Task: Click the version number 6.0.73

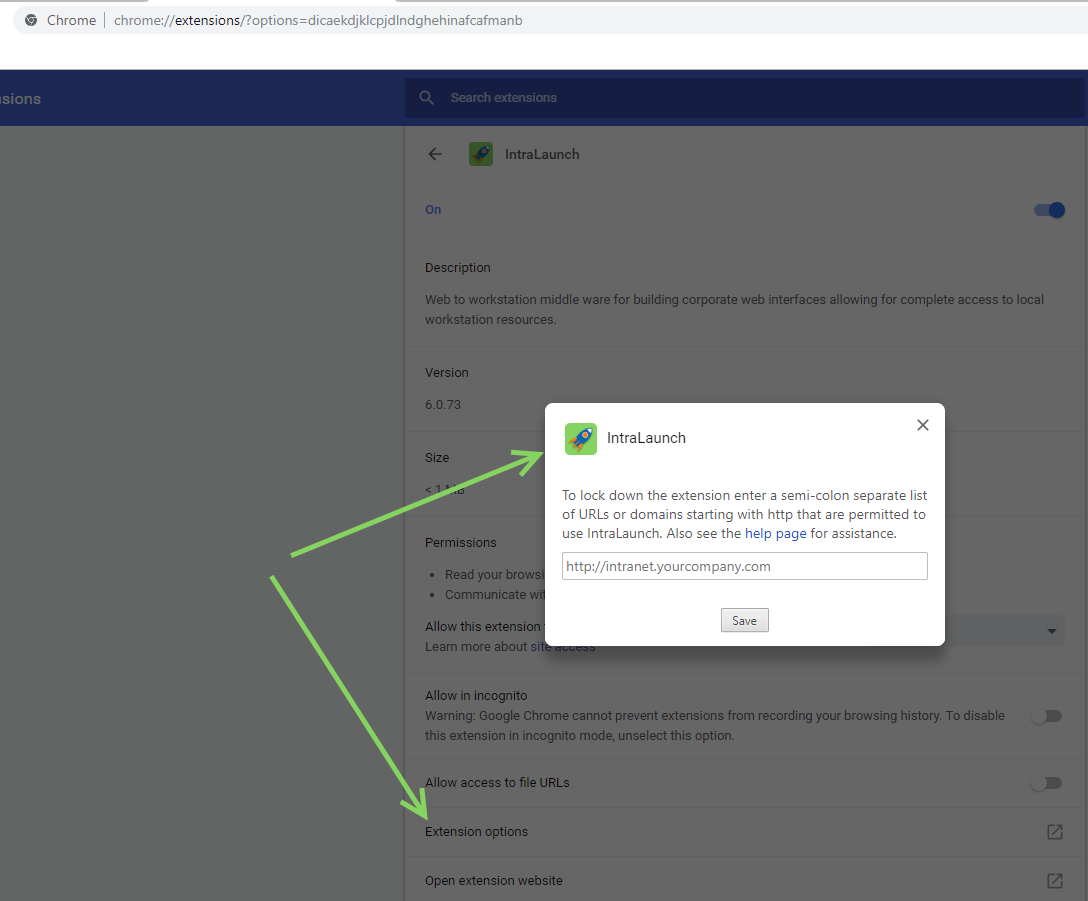Action: coord(443,405)
